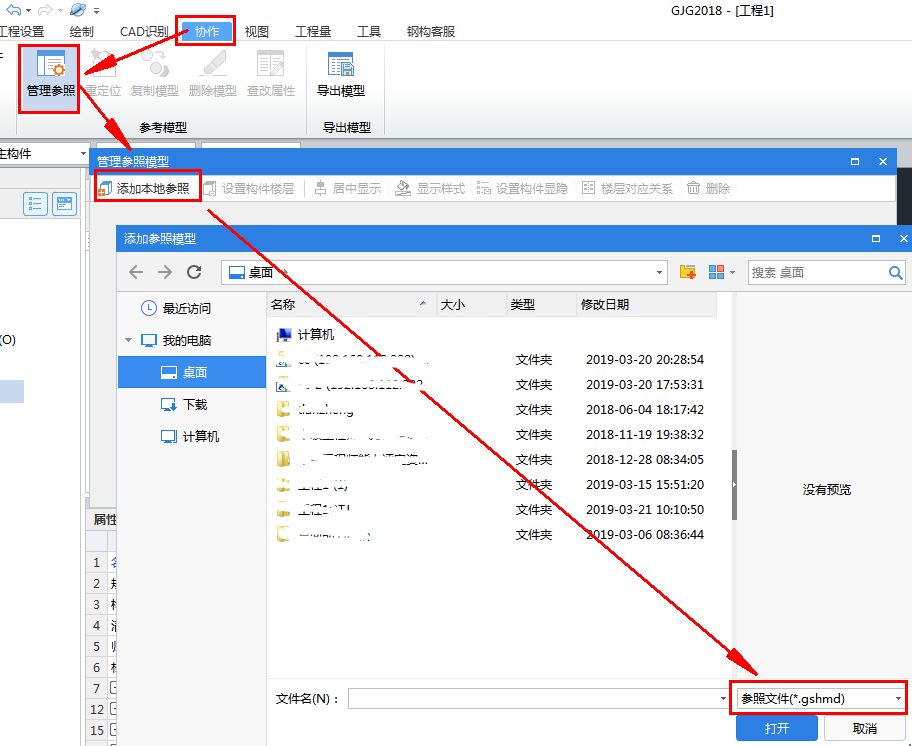Viewport: 912px width, 746px height.
Task: Open 管理参照 in the ribbon
Action: pyautogui.click(x=48, y=78)
